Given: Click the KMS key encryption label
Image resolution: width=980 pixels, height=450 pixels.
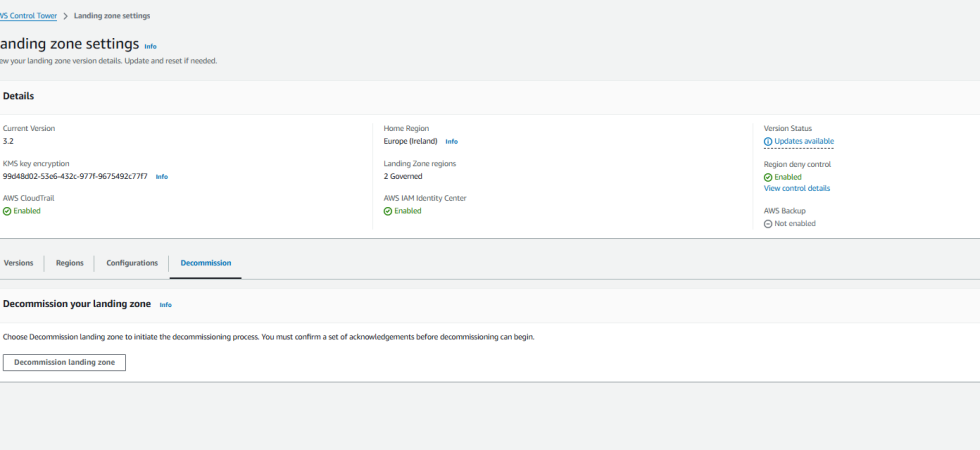Looking at the screenshot, I should (x=36, y=164).
